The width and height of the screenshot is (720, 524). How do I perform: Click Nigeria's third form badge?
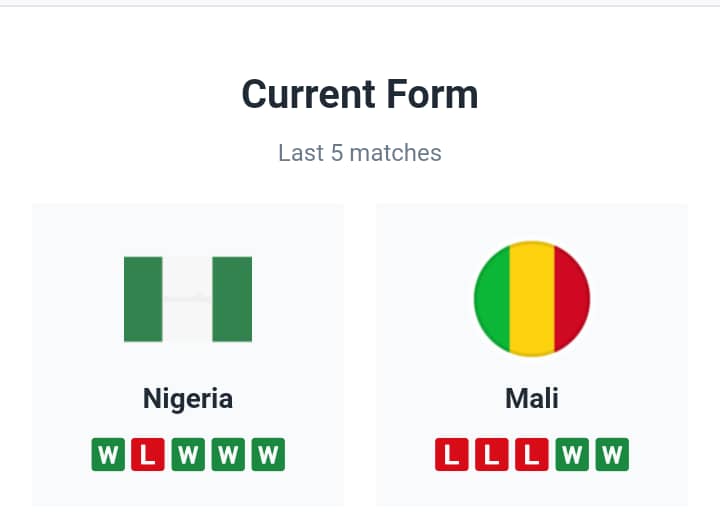188,455
